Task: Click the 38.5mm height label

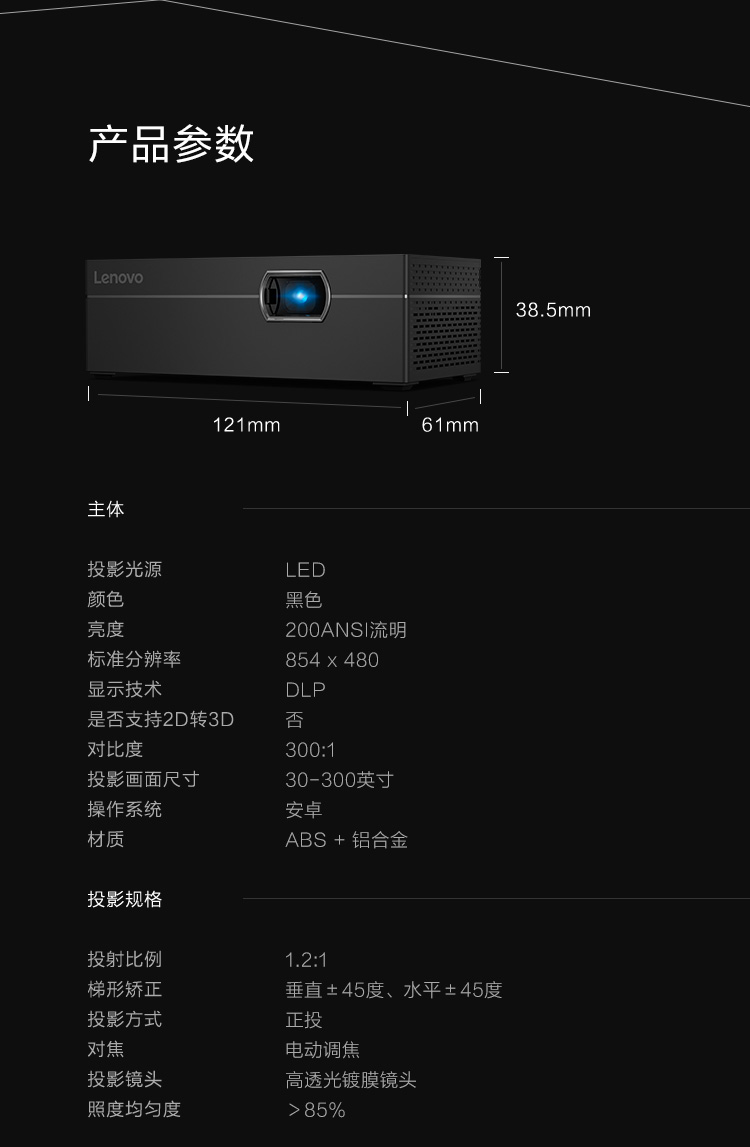Action: (553, 310)
